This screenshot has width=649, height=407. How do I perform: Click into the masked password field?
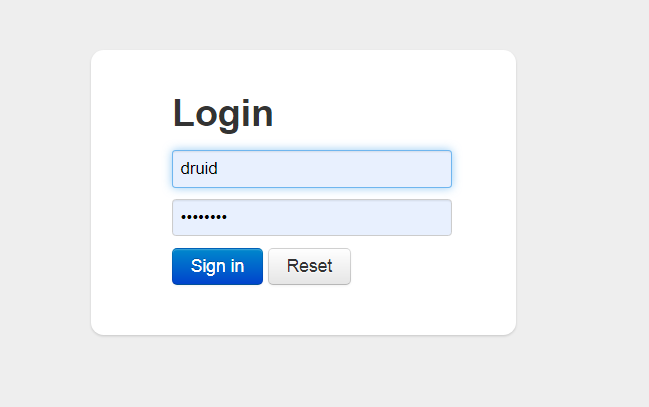pos(311,218)
